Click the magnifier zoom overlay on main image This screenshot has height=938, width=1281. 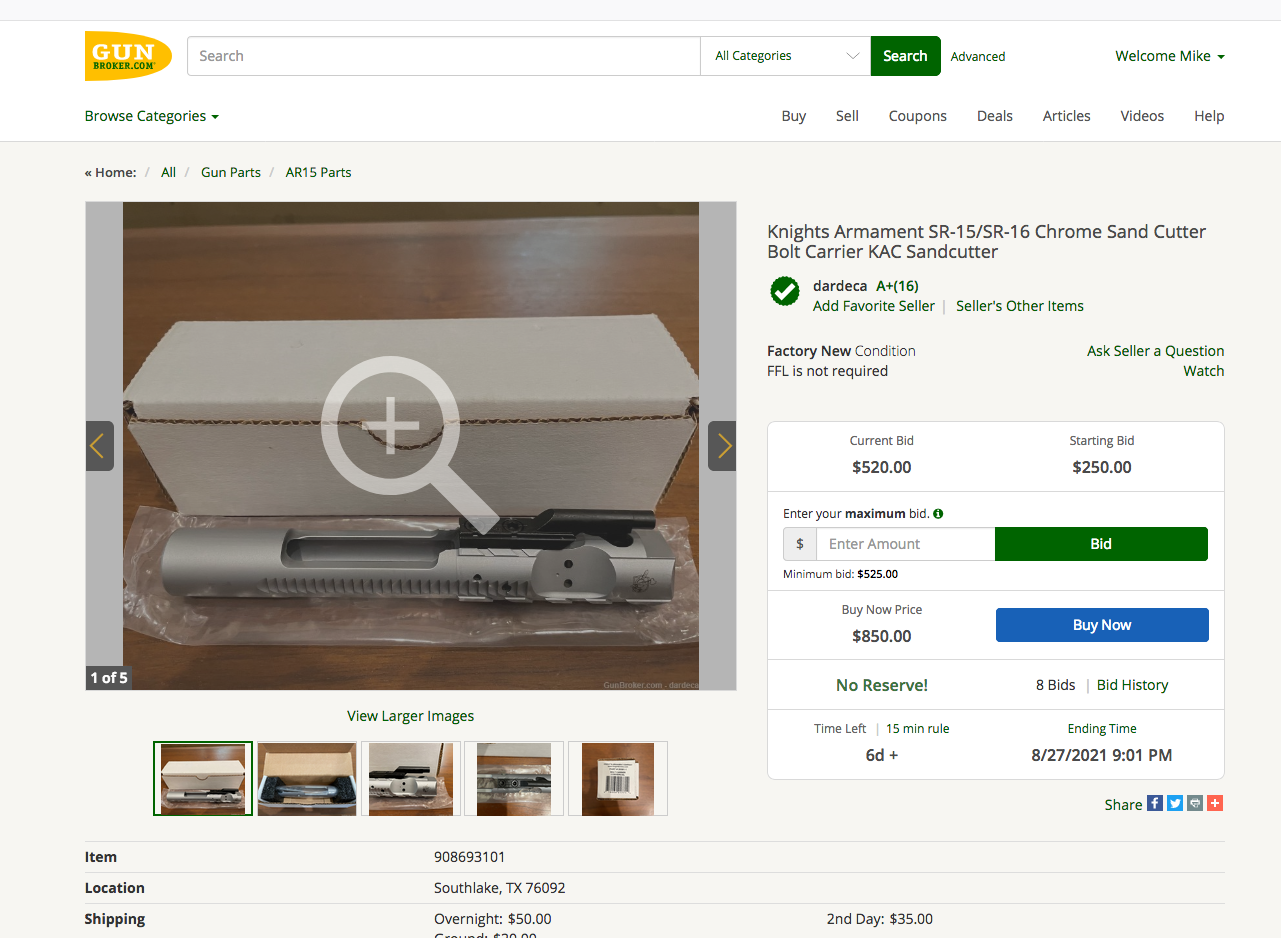point(411,443)
